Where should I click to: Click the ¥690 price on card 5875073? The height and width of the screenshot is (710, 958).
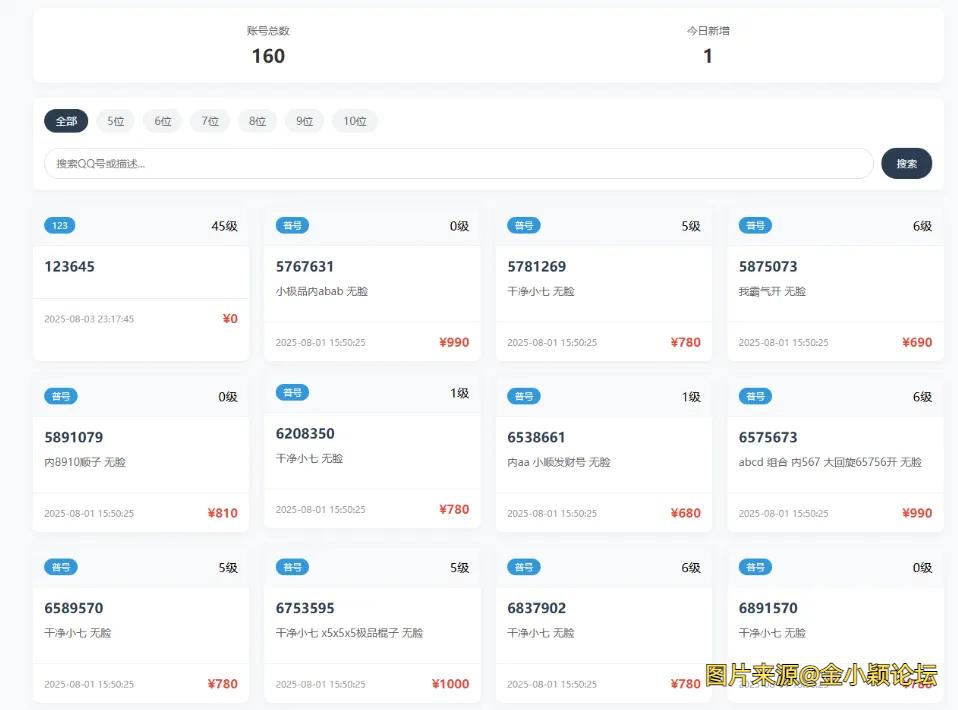[916, 342]
